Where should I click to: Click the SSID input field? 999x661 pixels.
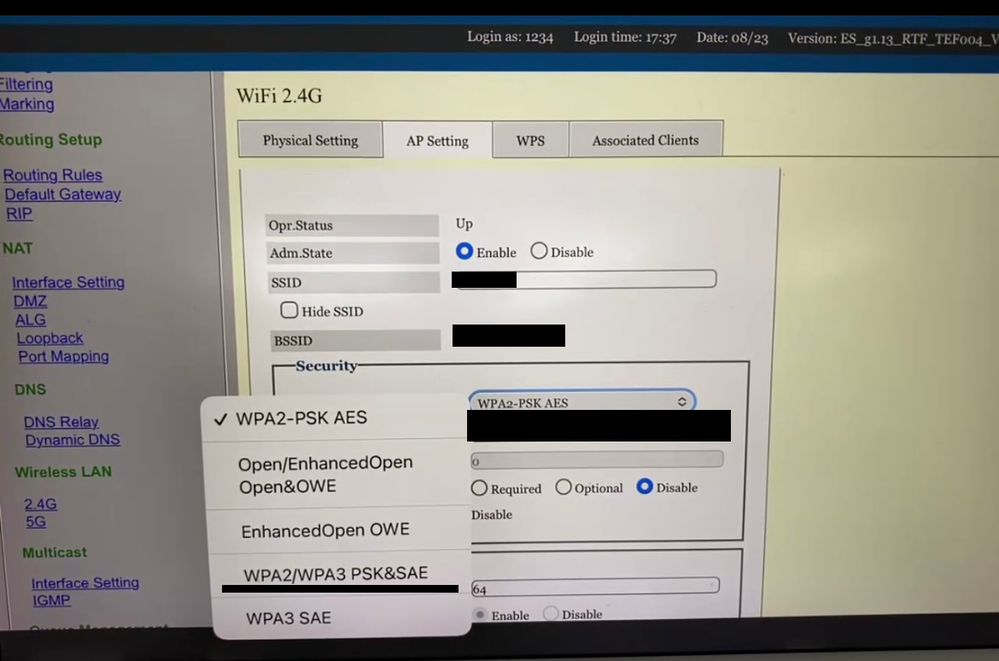click(x=615, y=279)
